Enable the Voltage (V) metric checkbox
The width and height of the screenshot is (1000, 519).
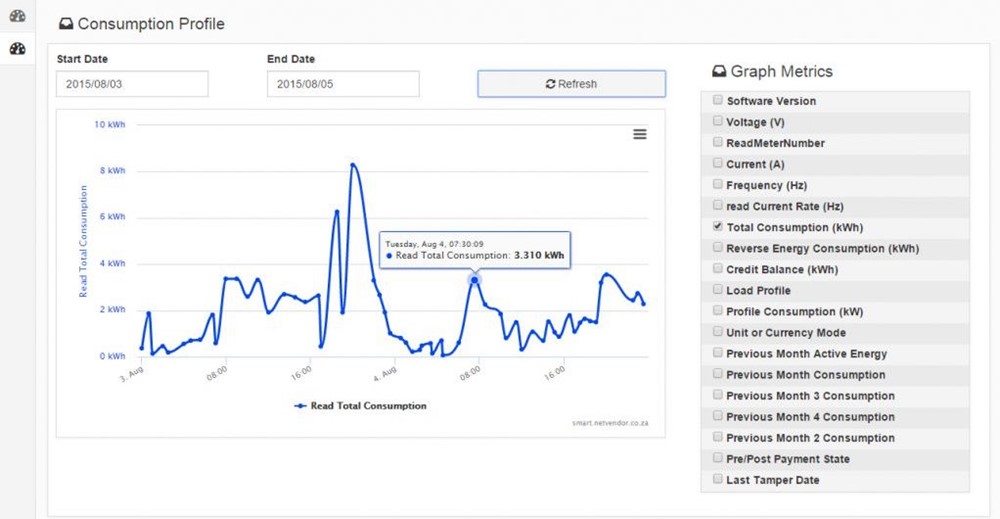click(718, 121)
